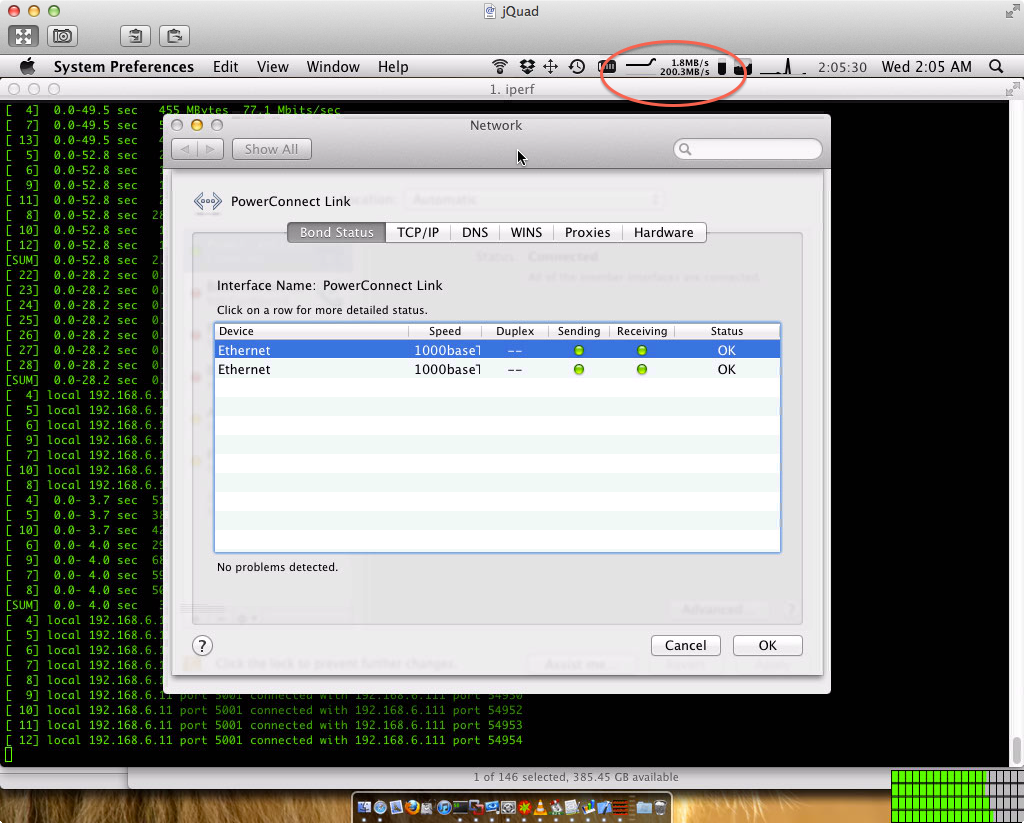The image size is (1024, 823).
Task: Open the Xcode icon in the Dock
Action: [x=604, y=807]
